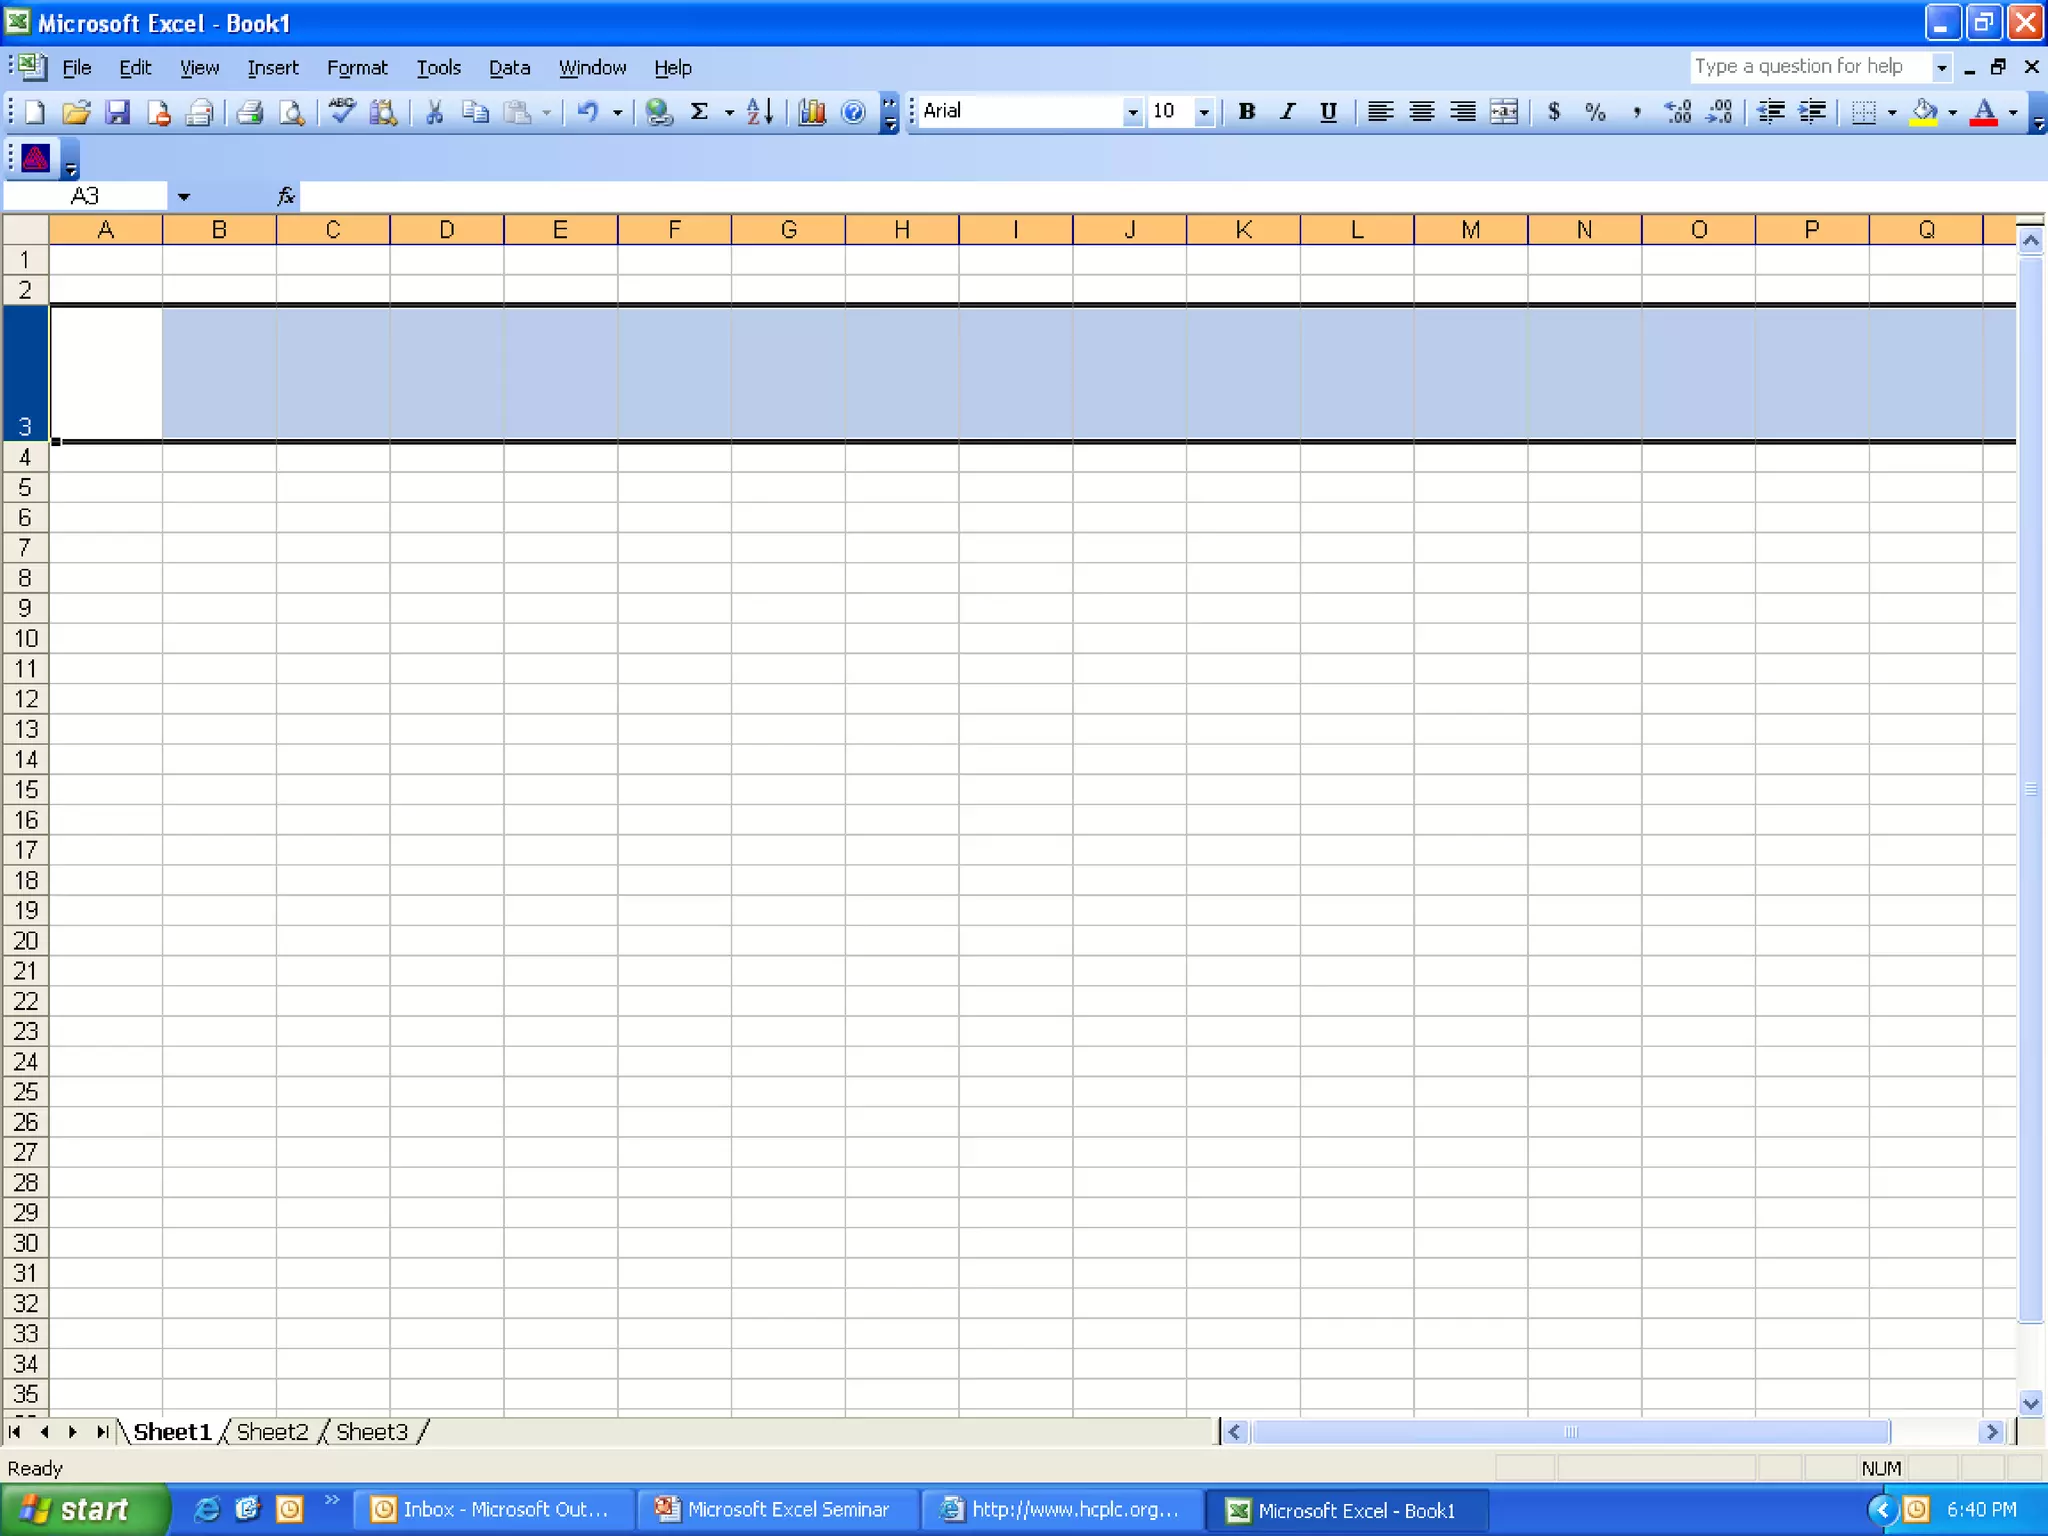The height and width of the screenshot is (1536, 2048).
Task: Sort ascending with the A-Z icon
Action: point(759,112)
